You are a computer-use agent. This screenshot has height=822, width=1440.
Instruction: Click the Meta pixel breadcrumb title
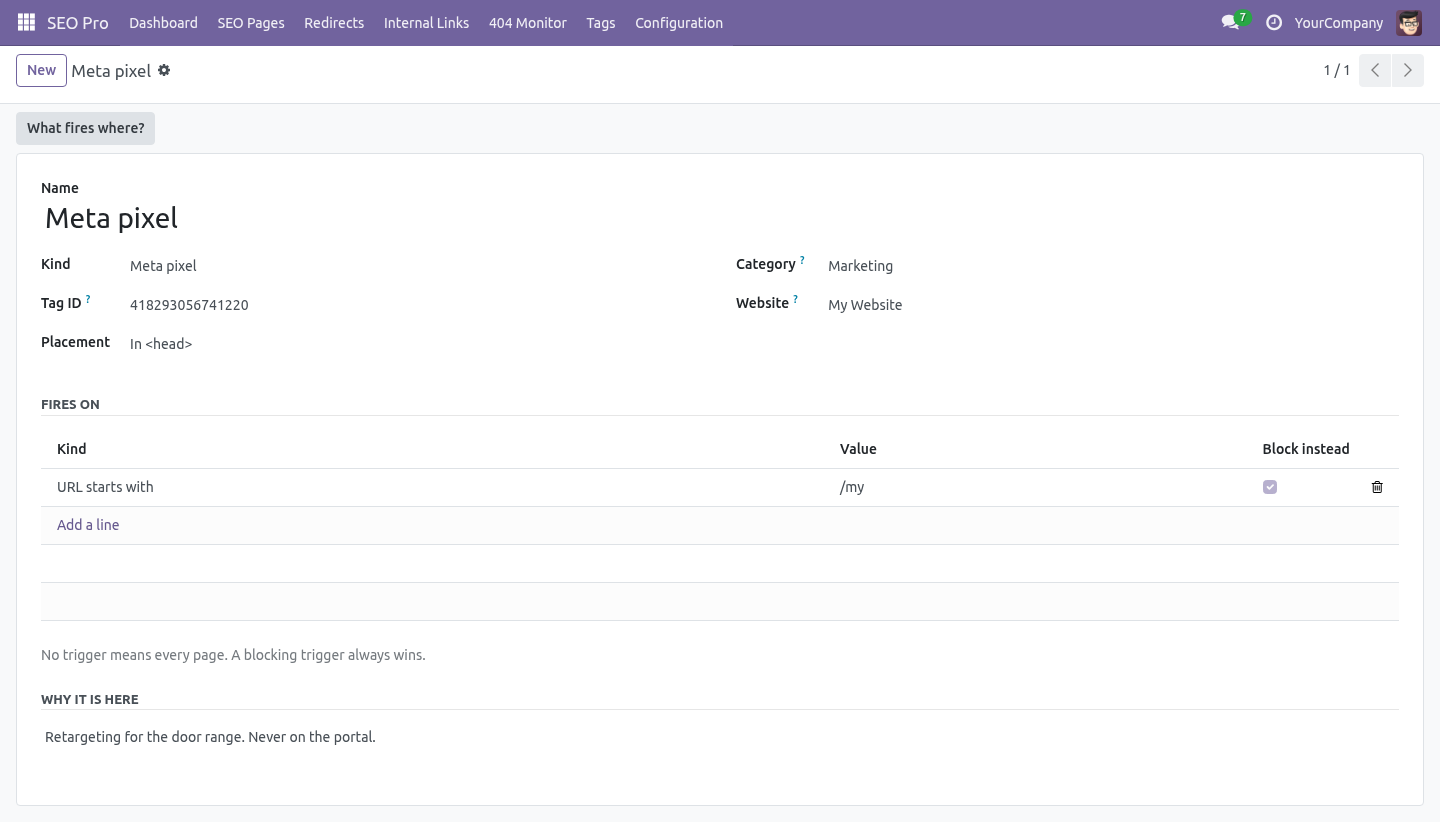tap(111, 71)
